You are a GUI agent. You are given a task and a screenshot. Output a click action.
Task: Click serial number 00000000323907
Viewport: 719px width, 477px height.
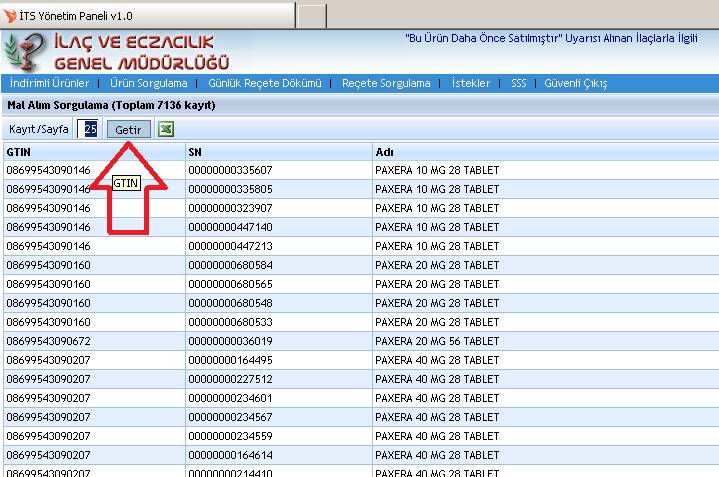(x=230, y=208)
